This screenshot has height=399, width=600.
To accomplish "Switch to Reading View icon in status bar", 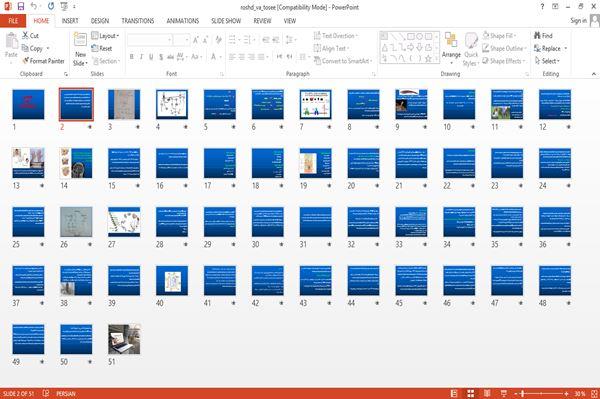I will [487, 394].
